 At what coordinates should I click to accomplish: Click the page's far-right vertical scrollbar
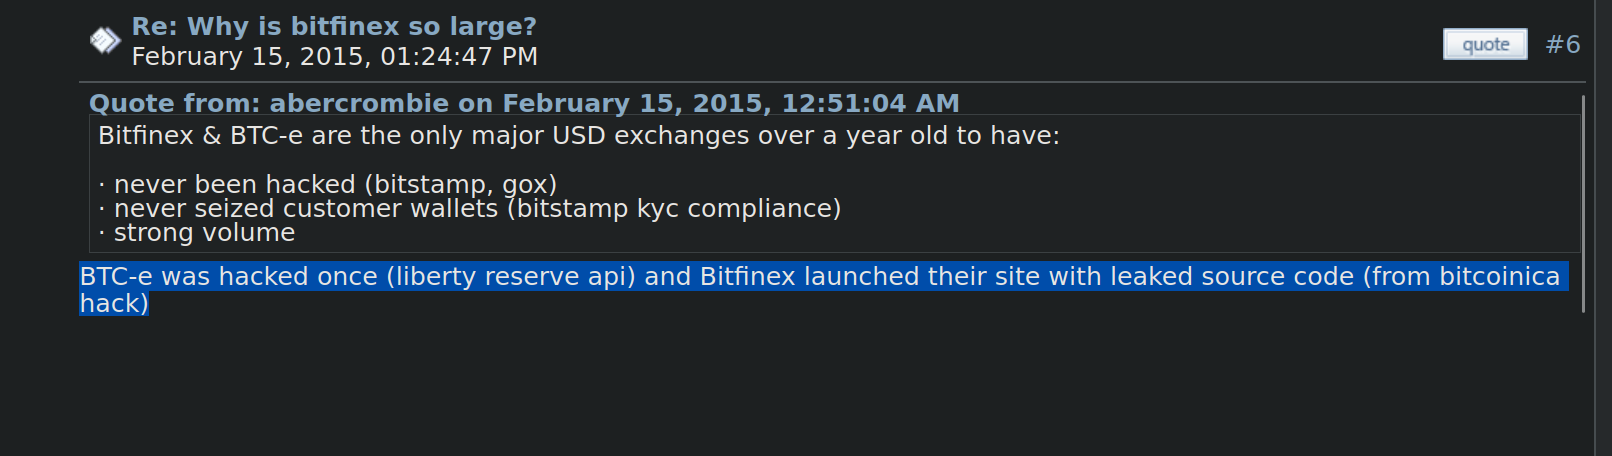click(1603, 228)
